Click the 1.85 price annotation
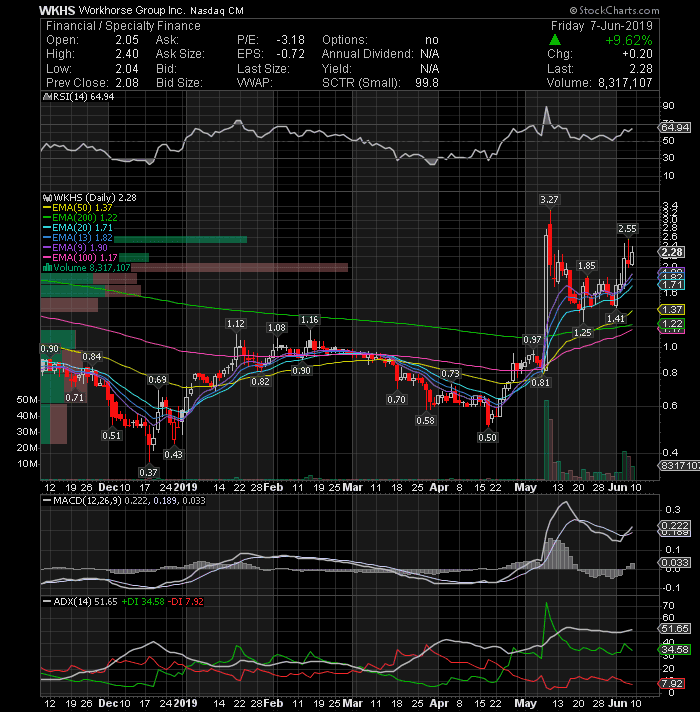This screenshot has width=700, height=712. [586, 266]
